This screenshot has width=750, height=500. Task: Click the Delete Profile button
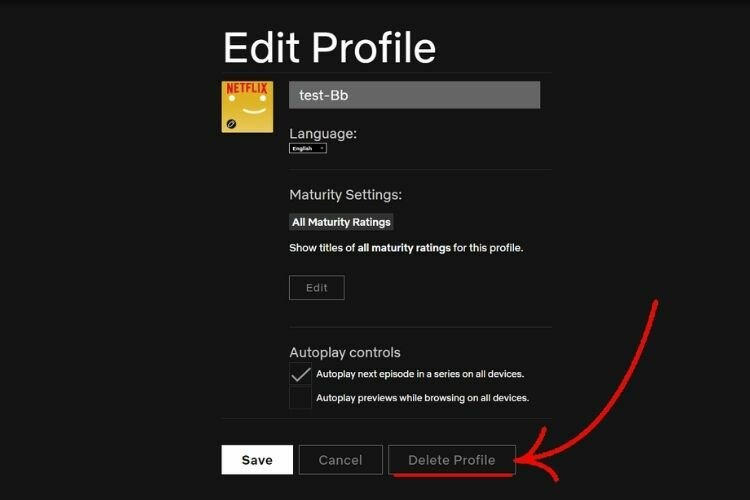pyautogui.click(x=452, y=460)
